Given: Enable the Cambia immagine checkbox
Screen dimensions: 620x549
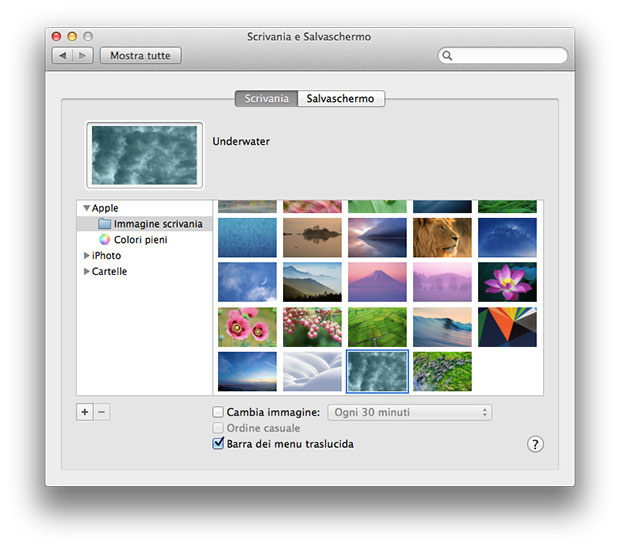Looking at the screenshot, I should click(218, 412).
